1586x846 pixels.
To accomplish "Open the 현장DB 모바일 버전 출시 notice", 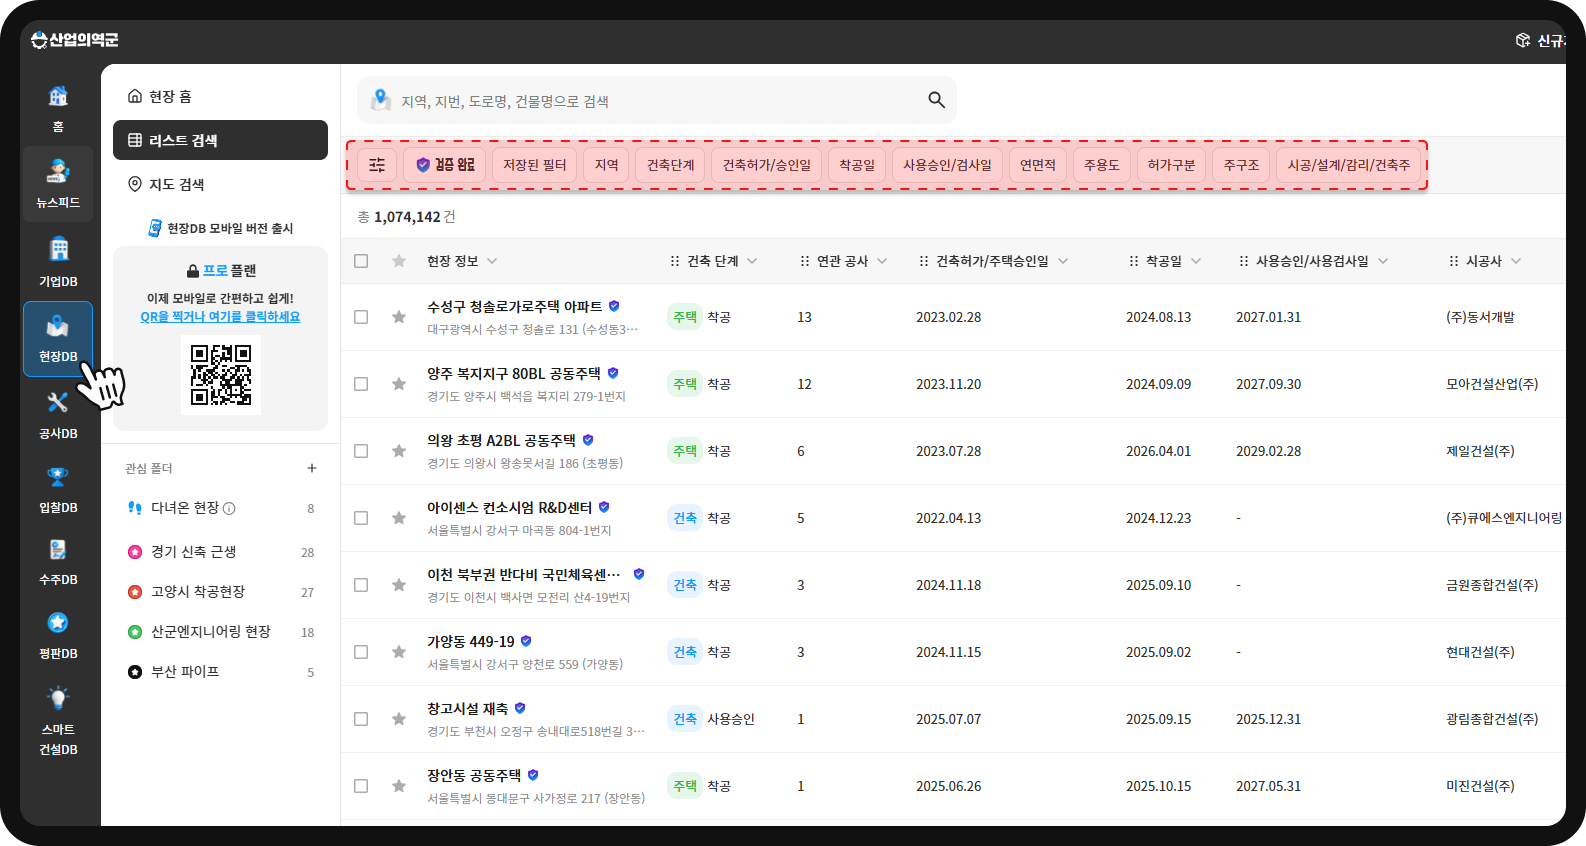I will pos(221,228).
